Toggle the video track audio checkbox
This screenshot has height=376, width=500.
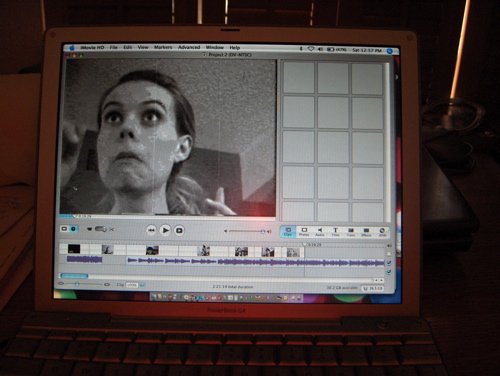(x=389, y=254)
